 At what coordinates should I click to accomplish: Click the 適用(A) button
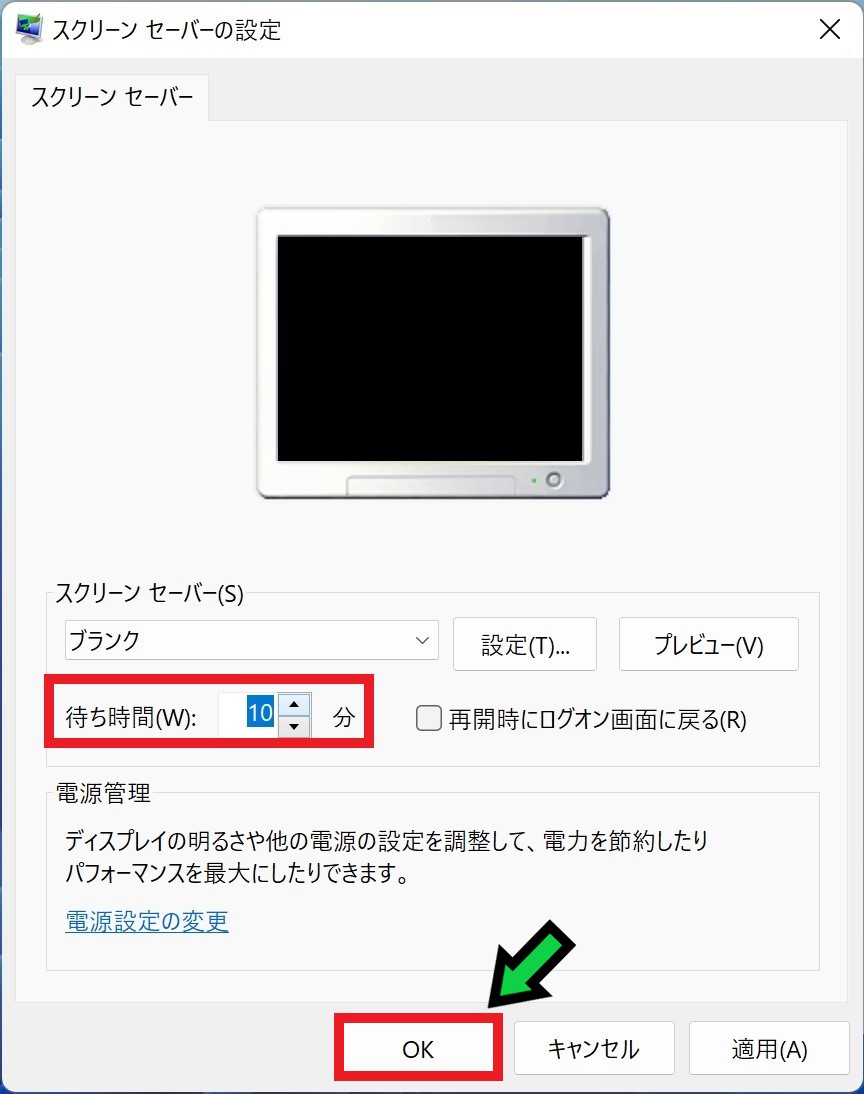(x=769, y=1049)
